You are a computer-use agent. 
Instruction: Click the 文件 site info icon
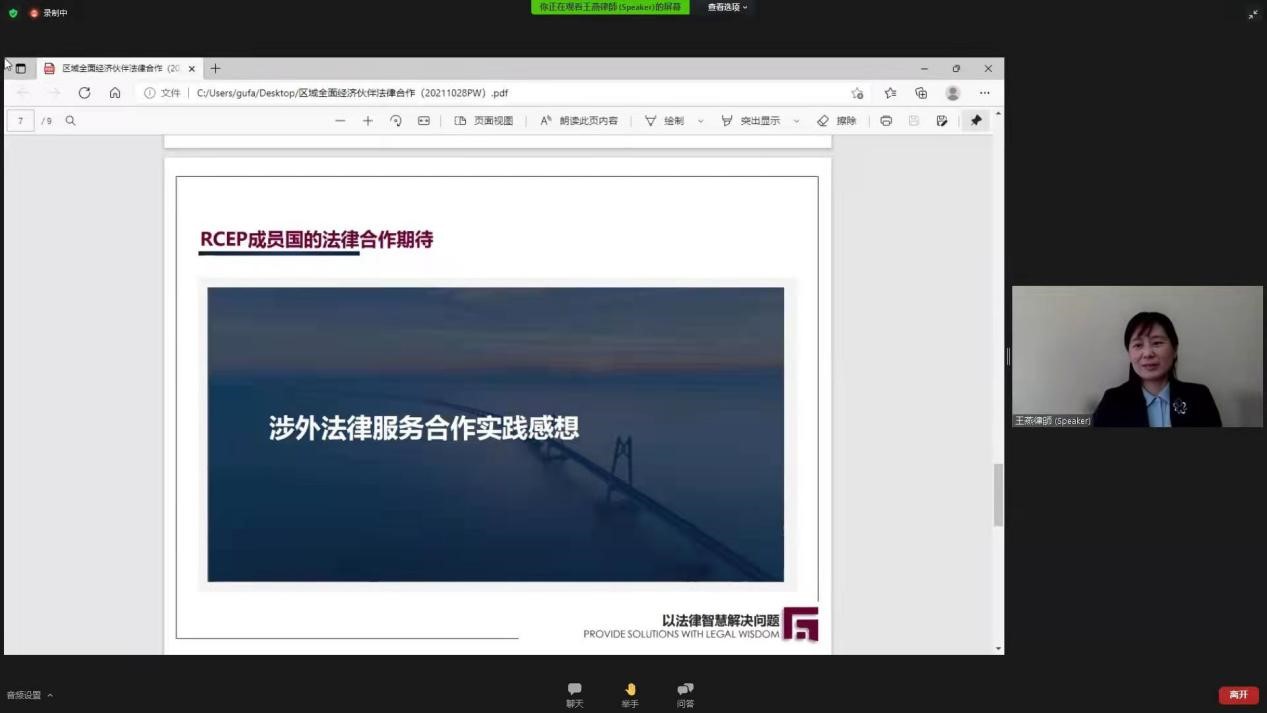pos(162,93)
